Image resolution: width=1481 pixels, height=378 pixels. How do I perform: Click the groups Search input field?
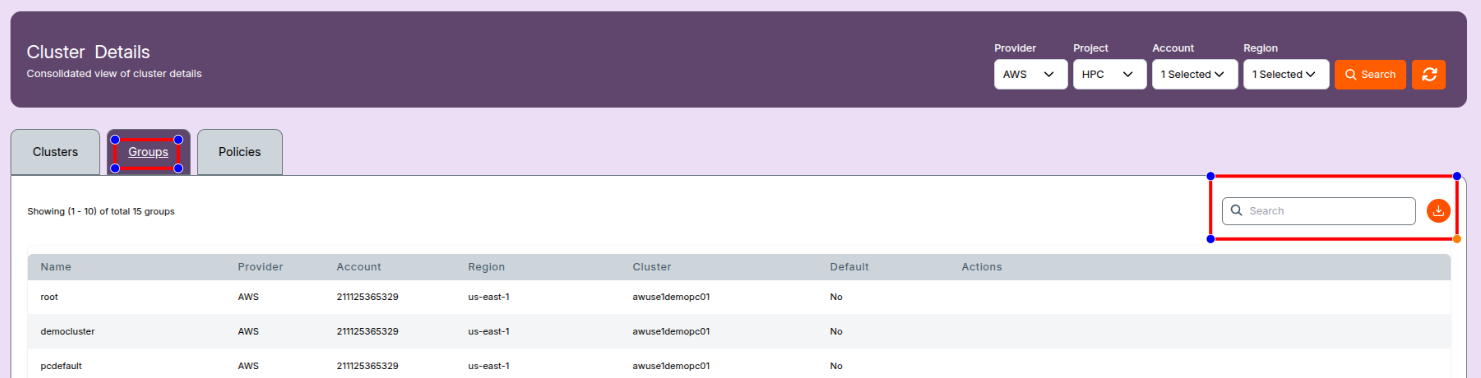coord(1318,211)
